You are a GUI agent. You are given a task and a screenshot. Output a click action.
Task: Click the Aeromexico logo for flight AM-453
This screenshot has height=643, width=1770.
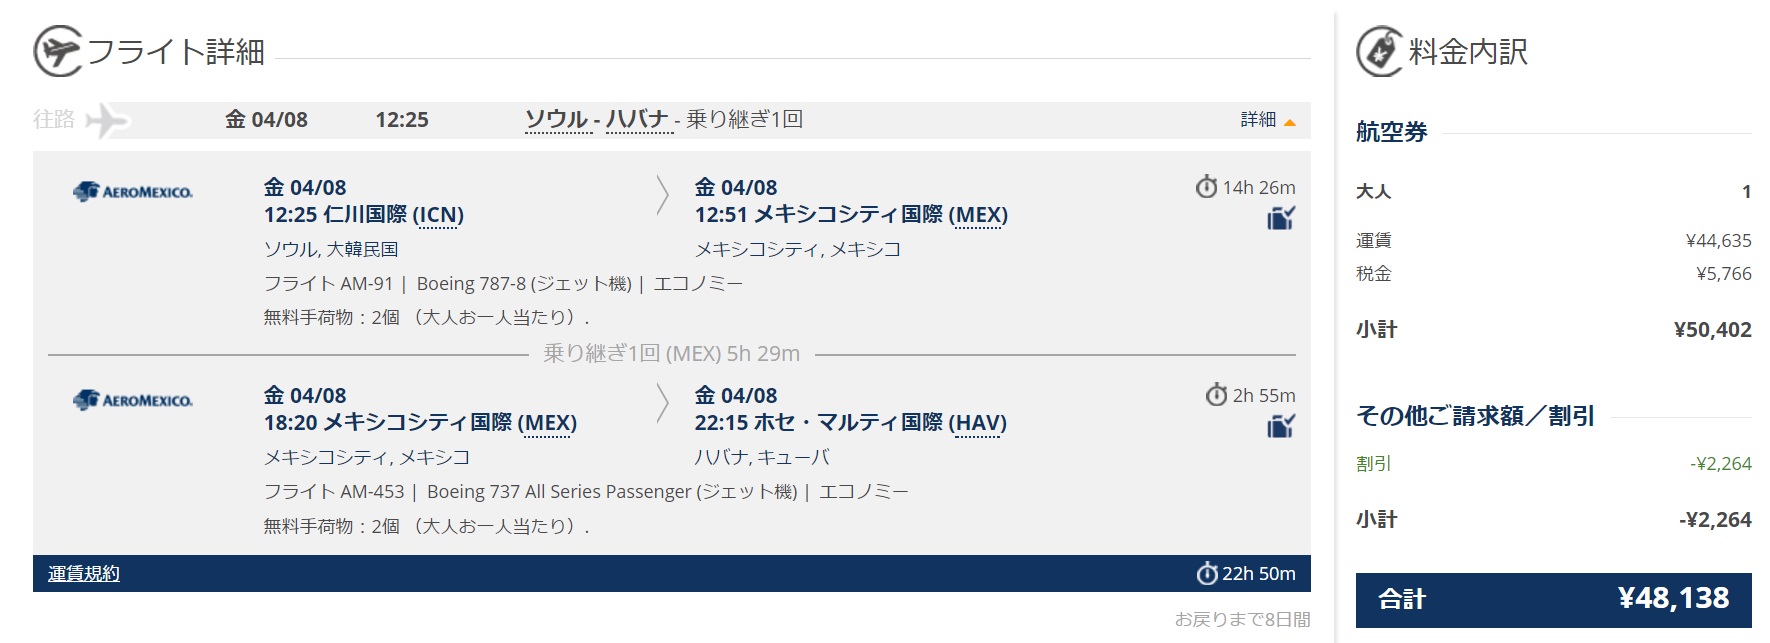pos(133,400)
